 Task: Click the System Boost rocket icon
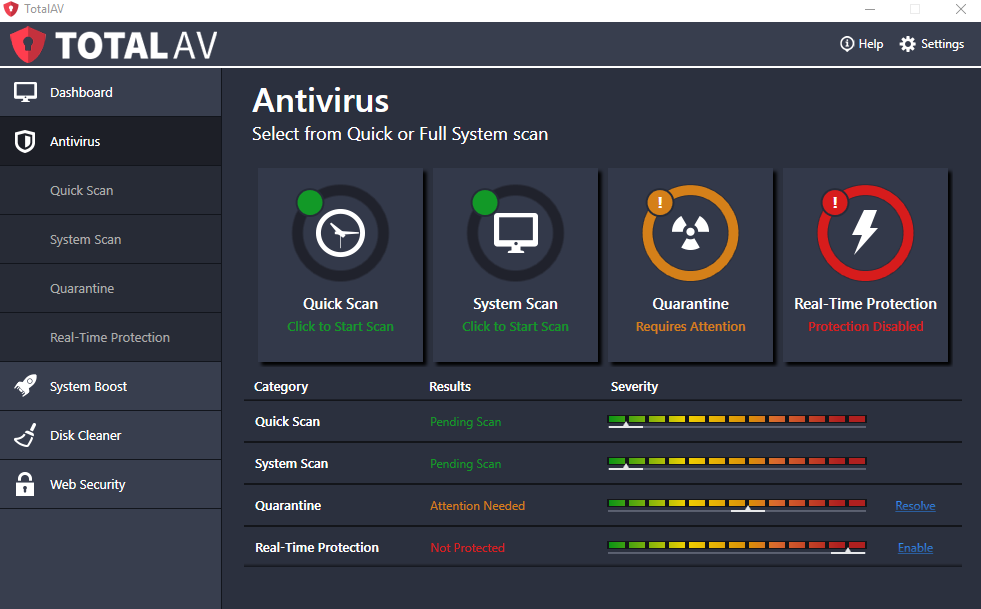[x=25, y=386]
